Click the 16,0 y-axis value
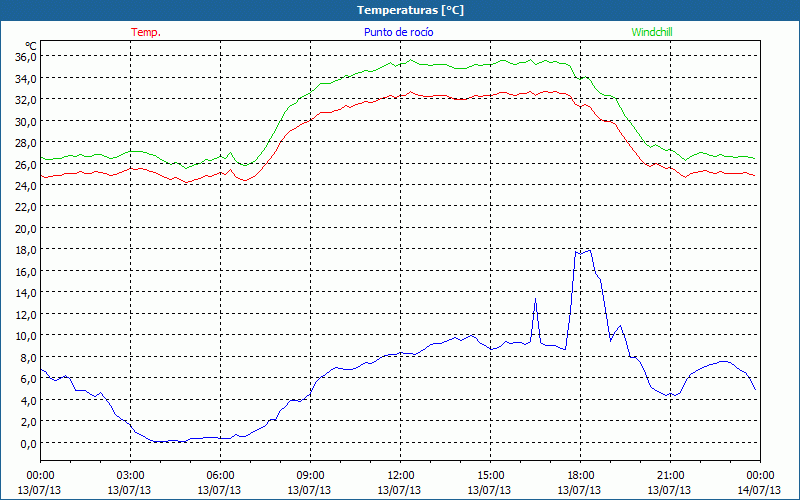This screenshot has height=500, width=800. click(x=26, y=271)
